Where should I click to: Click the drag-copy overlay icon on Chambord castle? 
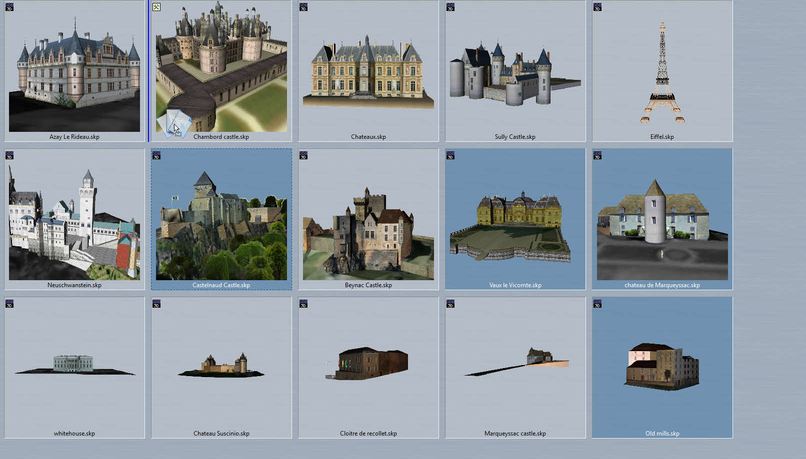pos(174,123)
